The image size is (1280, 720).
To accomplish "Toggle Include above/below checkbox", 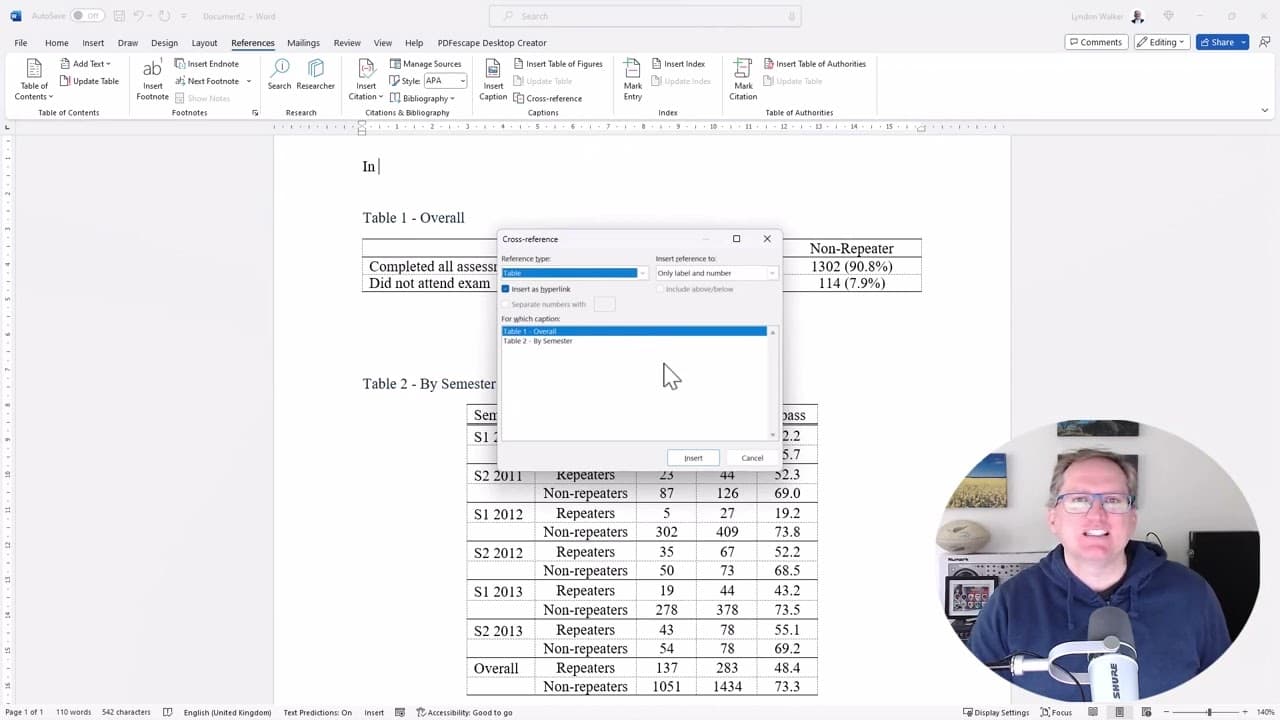I will 660,289.
